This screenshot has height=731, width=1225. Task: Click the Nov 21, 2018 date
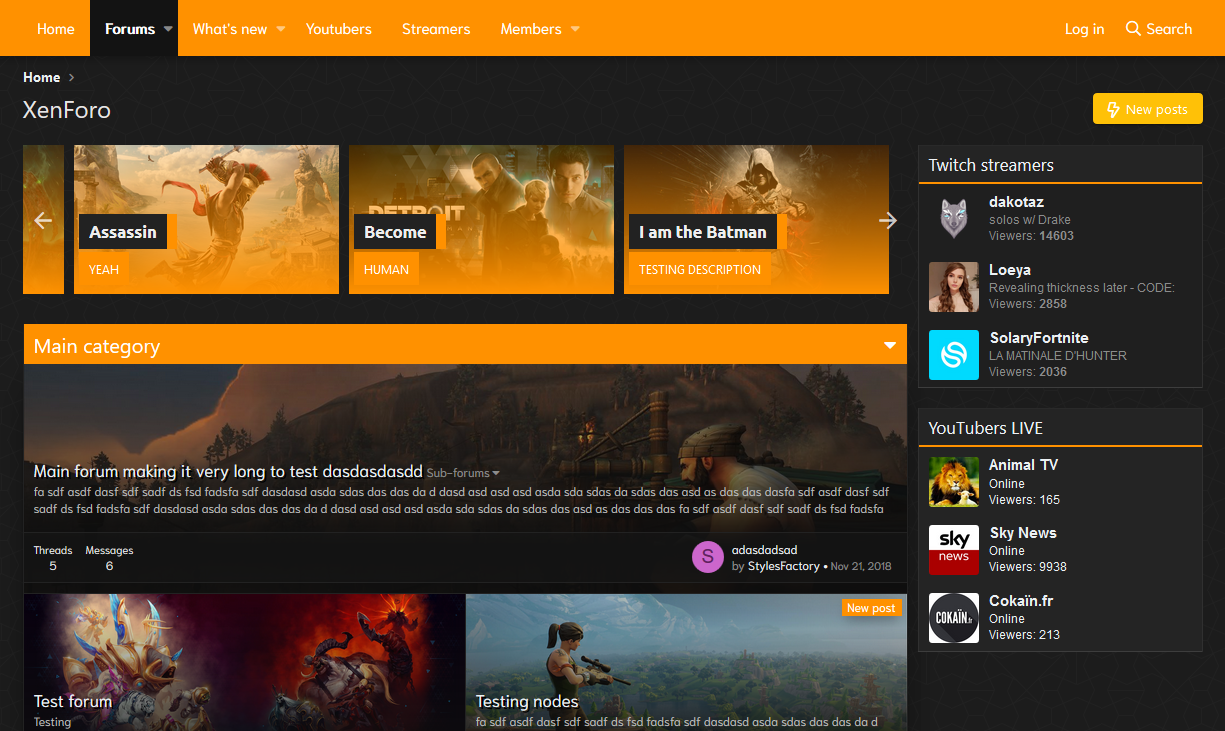point(861,566)
